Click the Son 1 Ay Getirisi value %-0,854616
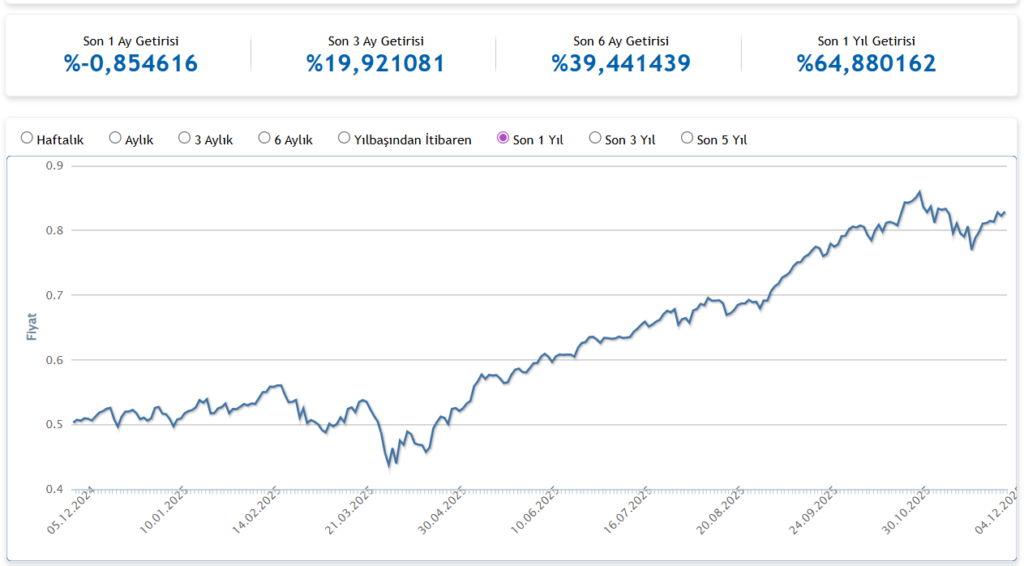Screen dimensions: 1024x566 click(130, 64)
